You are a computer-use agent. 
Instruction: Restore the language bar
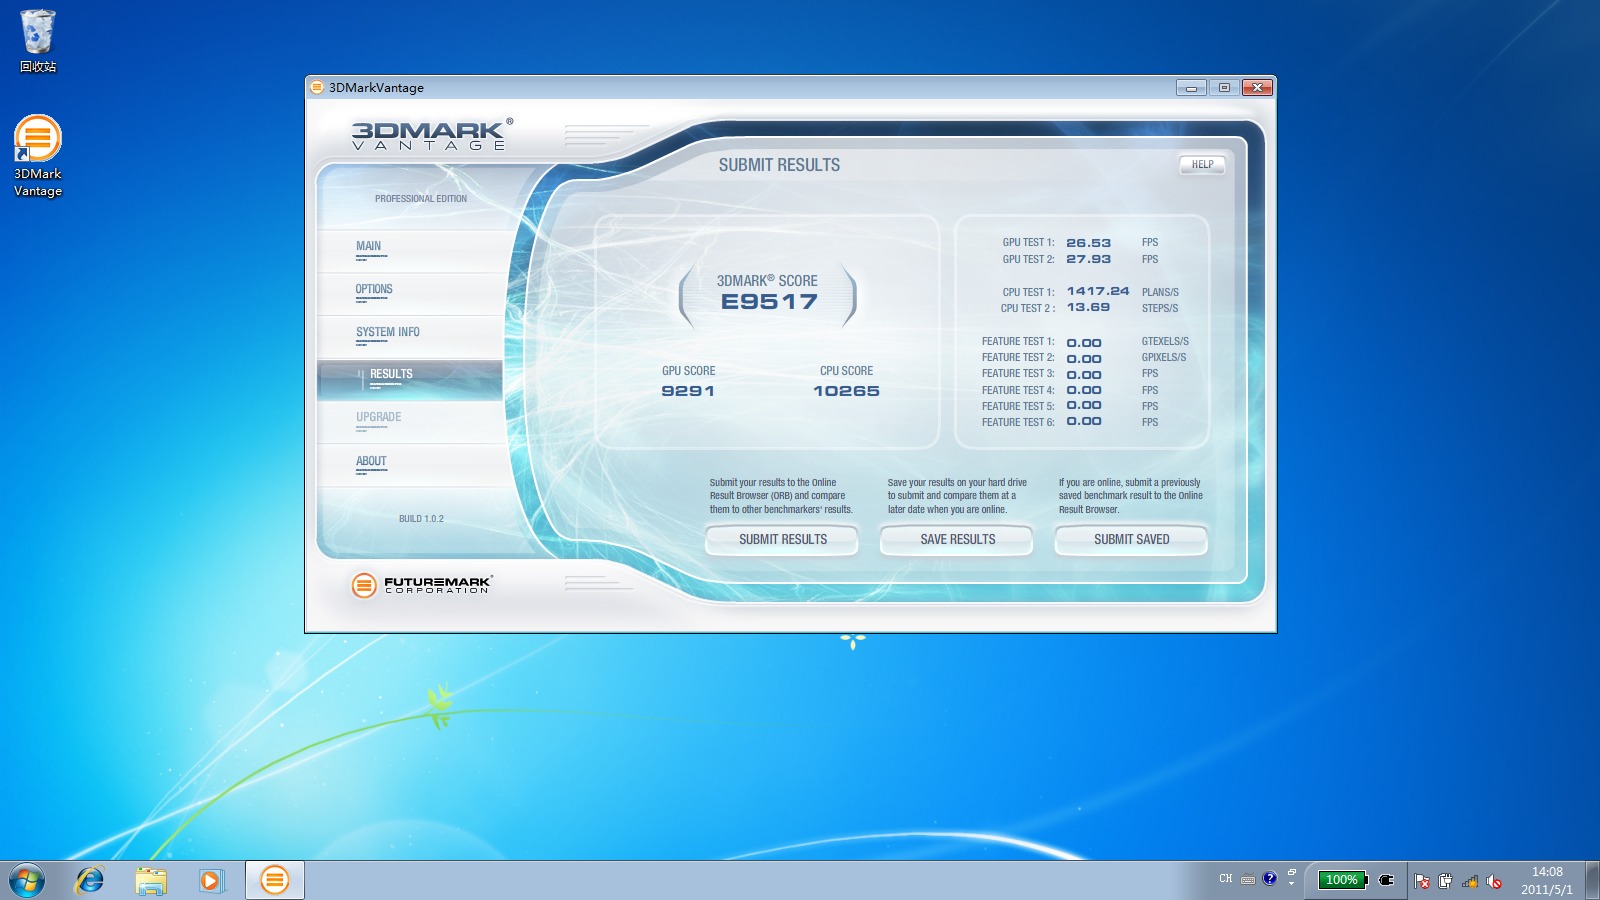click(x=1291, y=872)
